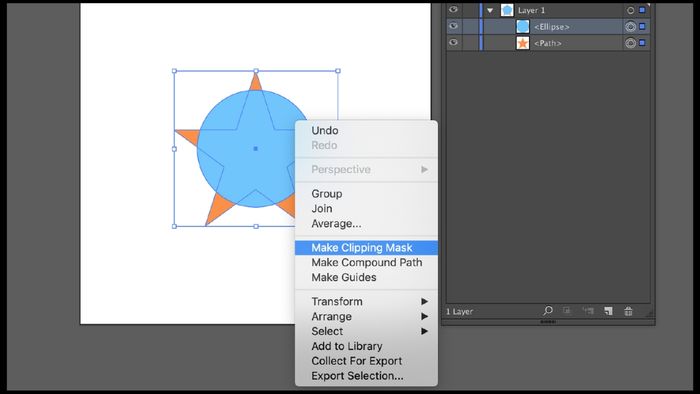This screenshot has height=394, width=700.
Task: Open the Select submenu
Action: point(366,331)
